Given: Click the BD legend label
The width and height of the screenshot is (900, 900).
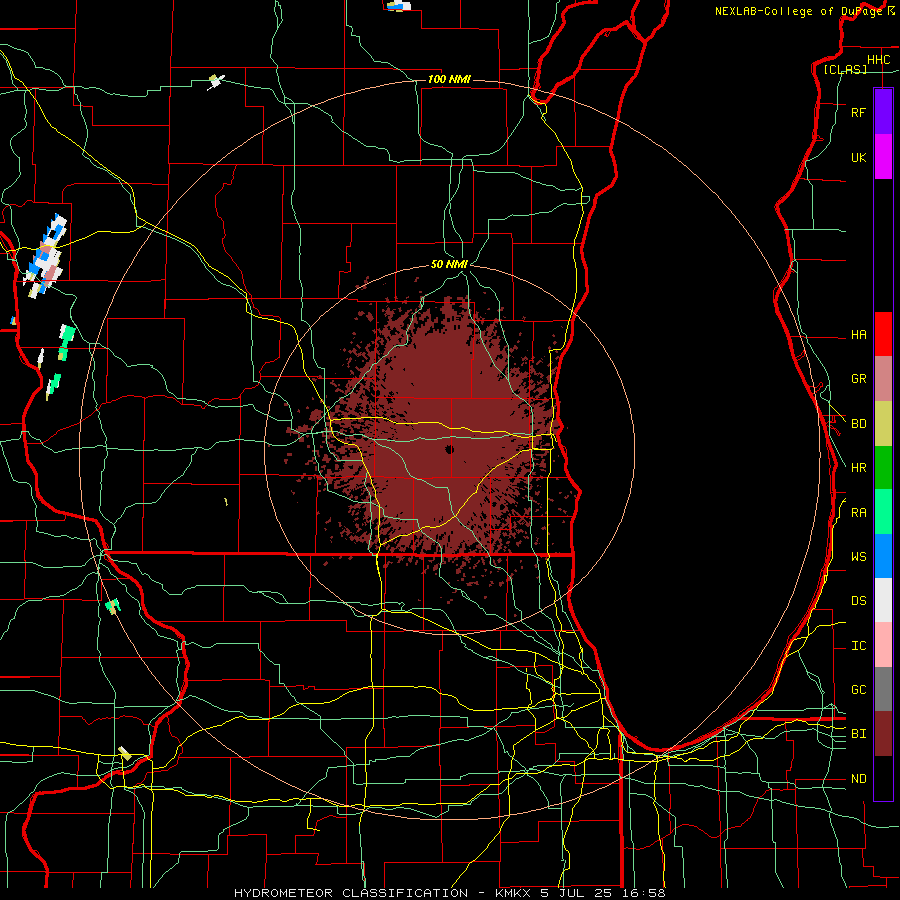Looking at the screenshot, I should (x=858, y=424).
